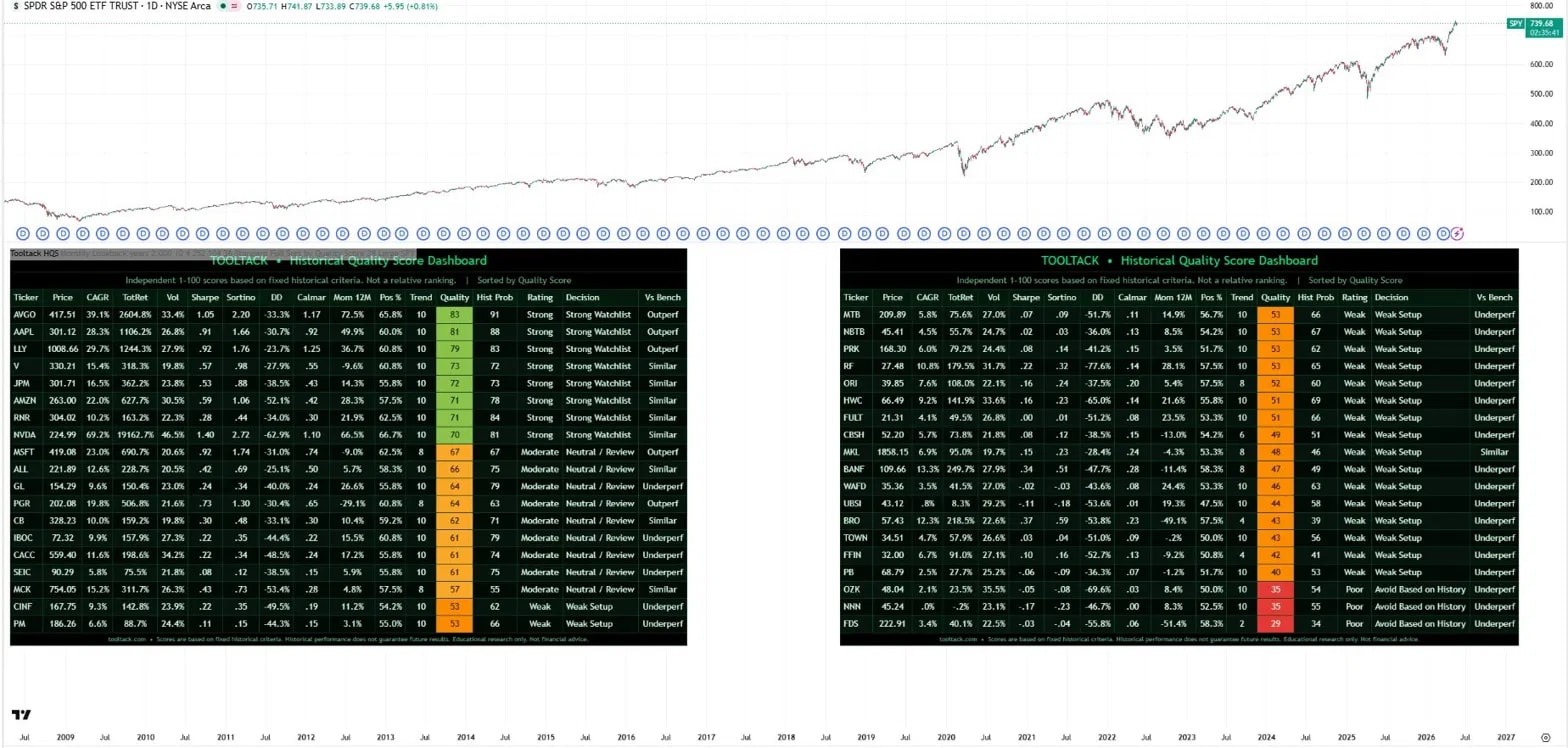Click the green SPY price-axis label
This screenshot has width=1568, height=748.
click(1517, 23)
